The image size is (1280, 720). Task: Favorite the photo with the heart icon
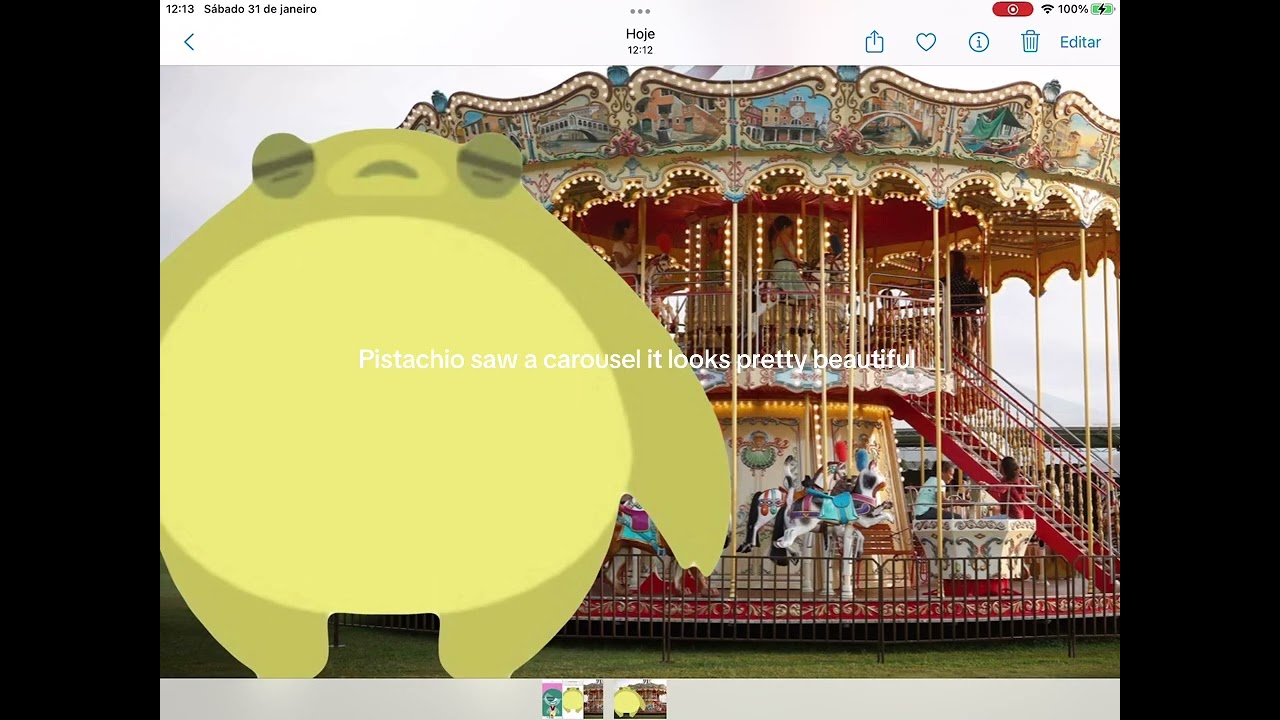[x=926, y=42]
